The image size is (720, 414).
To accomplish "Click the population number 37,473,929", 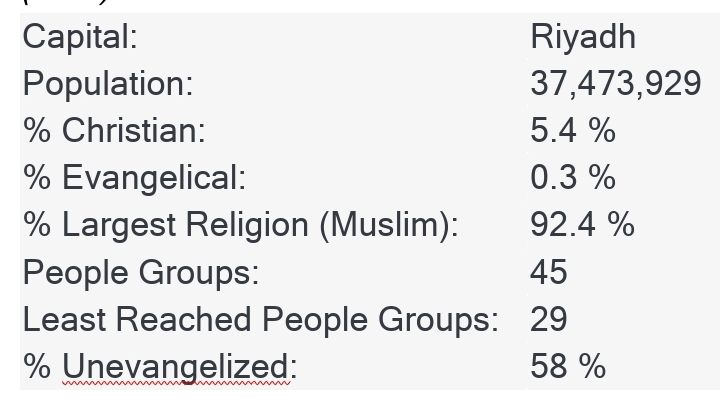I will [615, 84].
